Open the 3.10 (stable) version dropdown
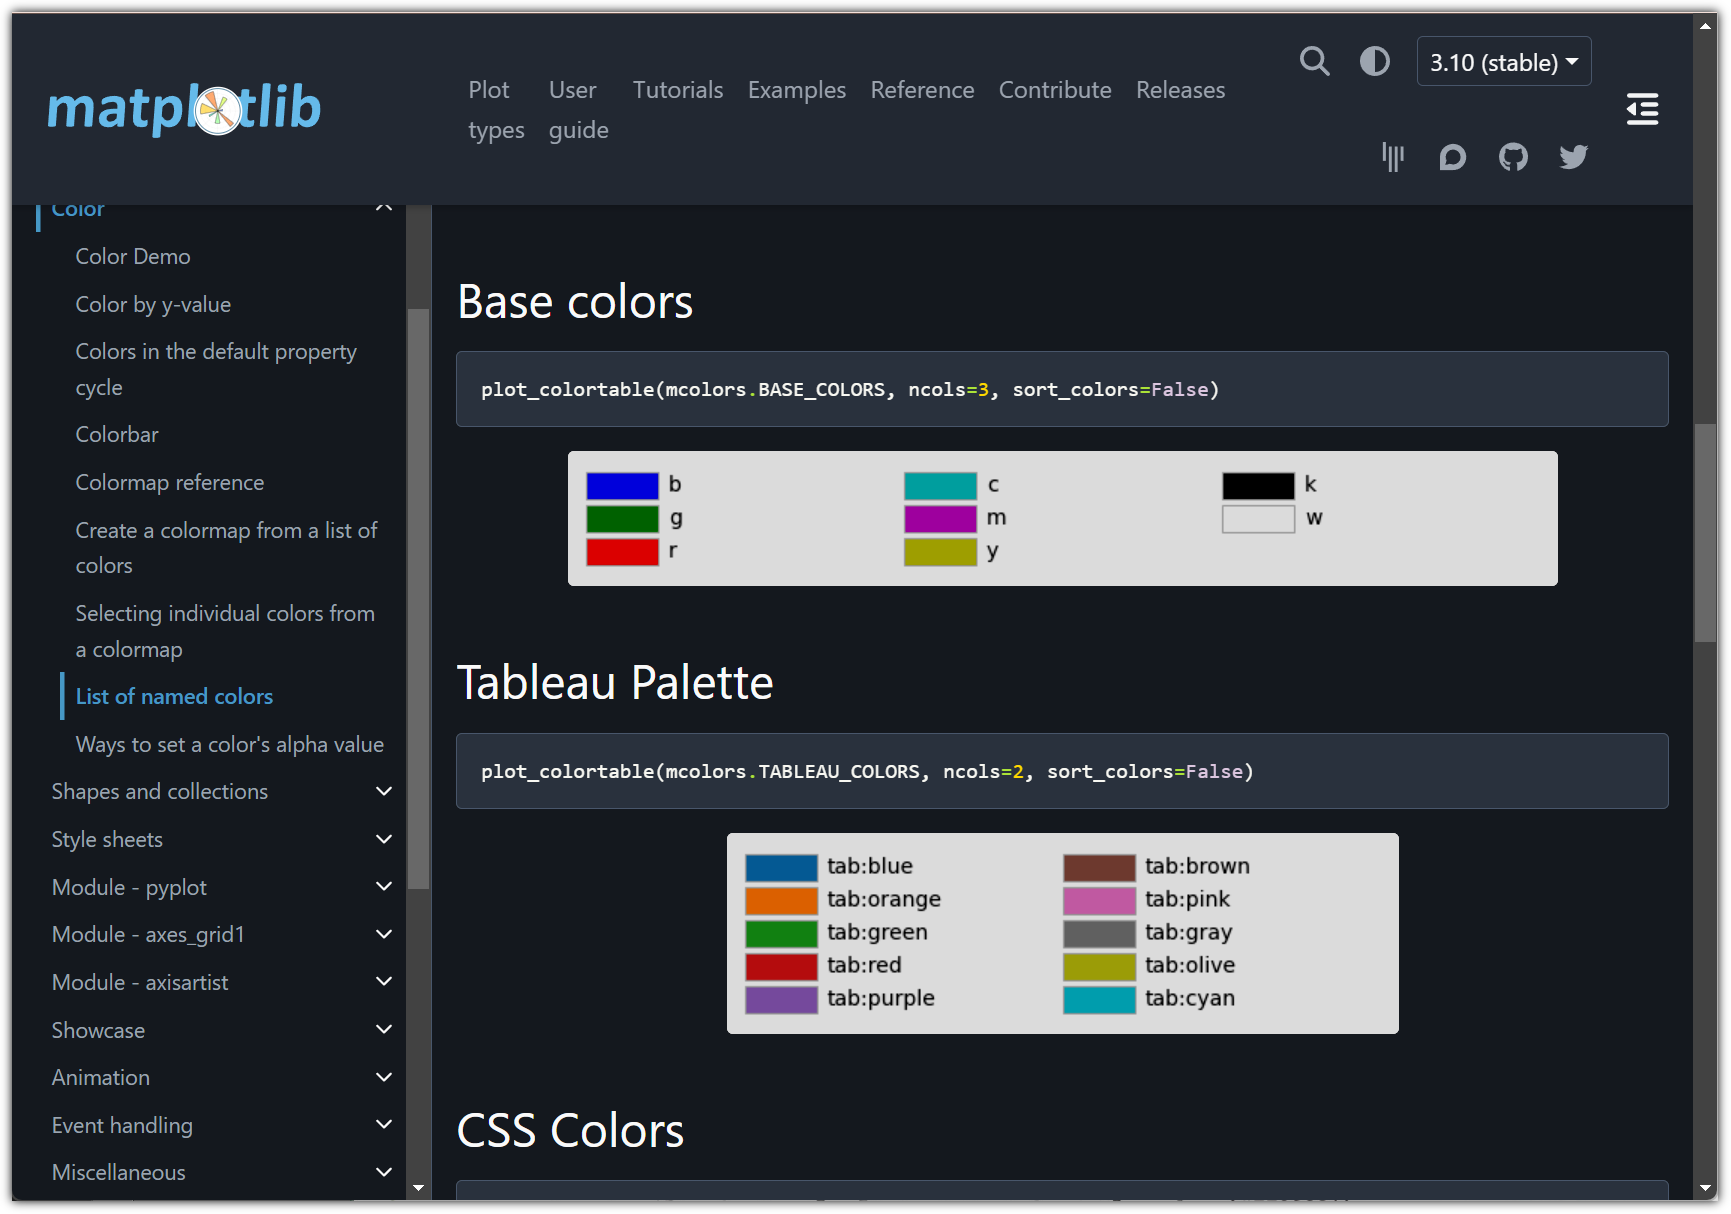Image resolution: width=1731 pixels, height=1214 pixels. tap(1503, 62)
